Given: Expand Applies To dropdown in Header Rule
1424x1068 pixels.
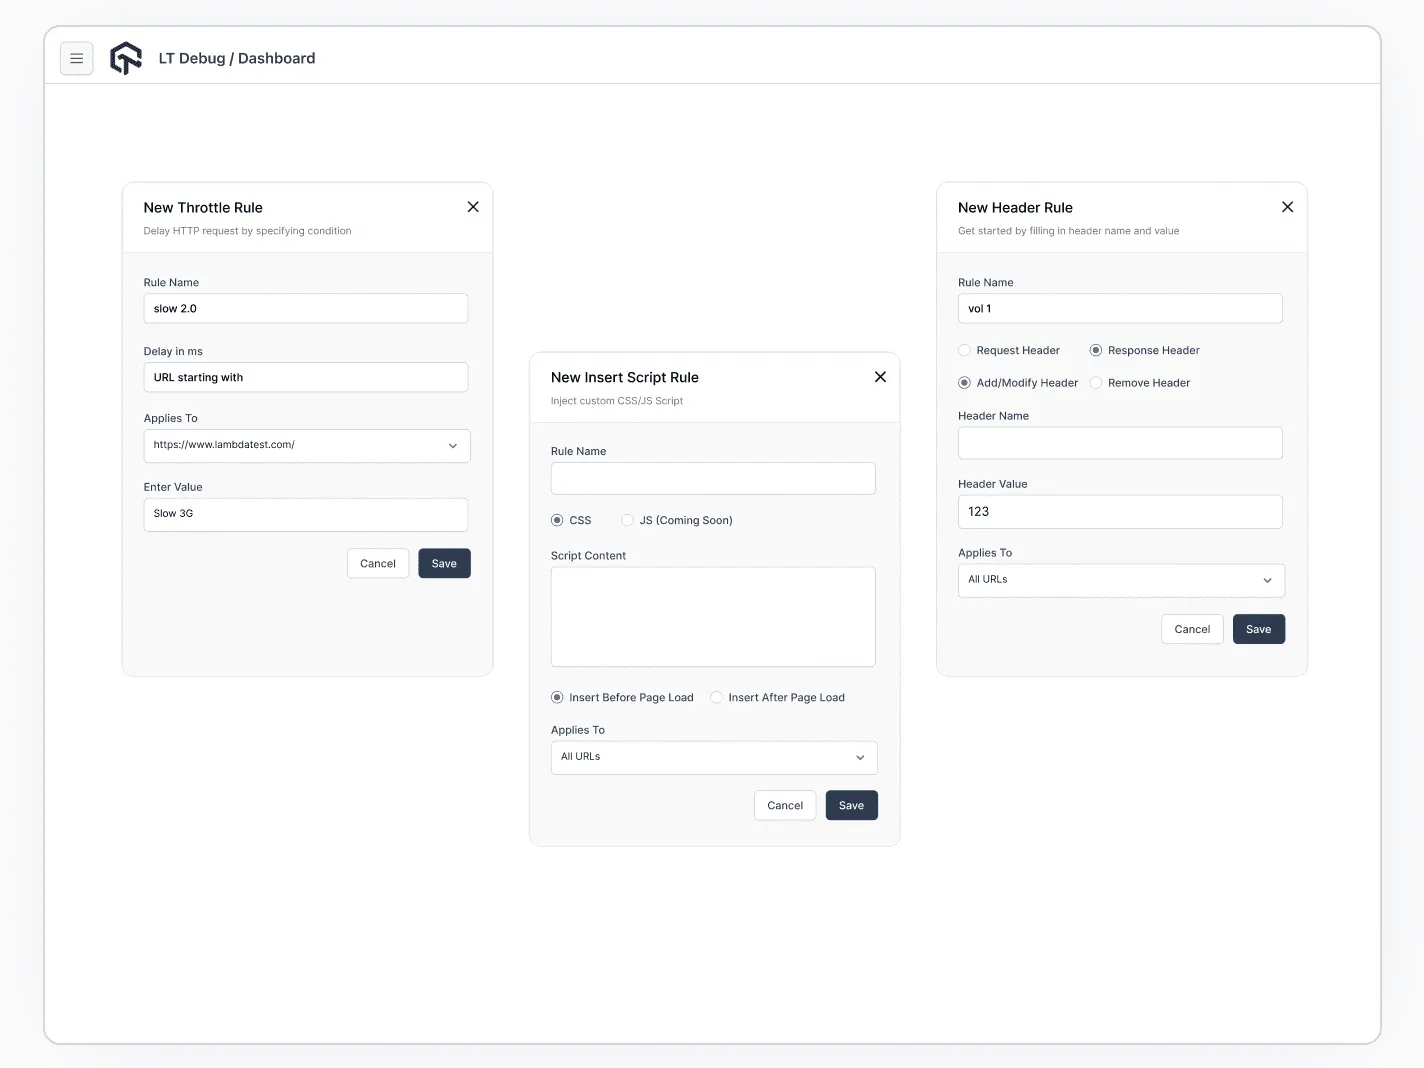Looking at the screenshot, I should coord(1121,581).
